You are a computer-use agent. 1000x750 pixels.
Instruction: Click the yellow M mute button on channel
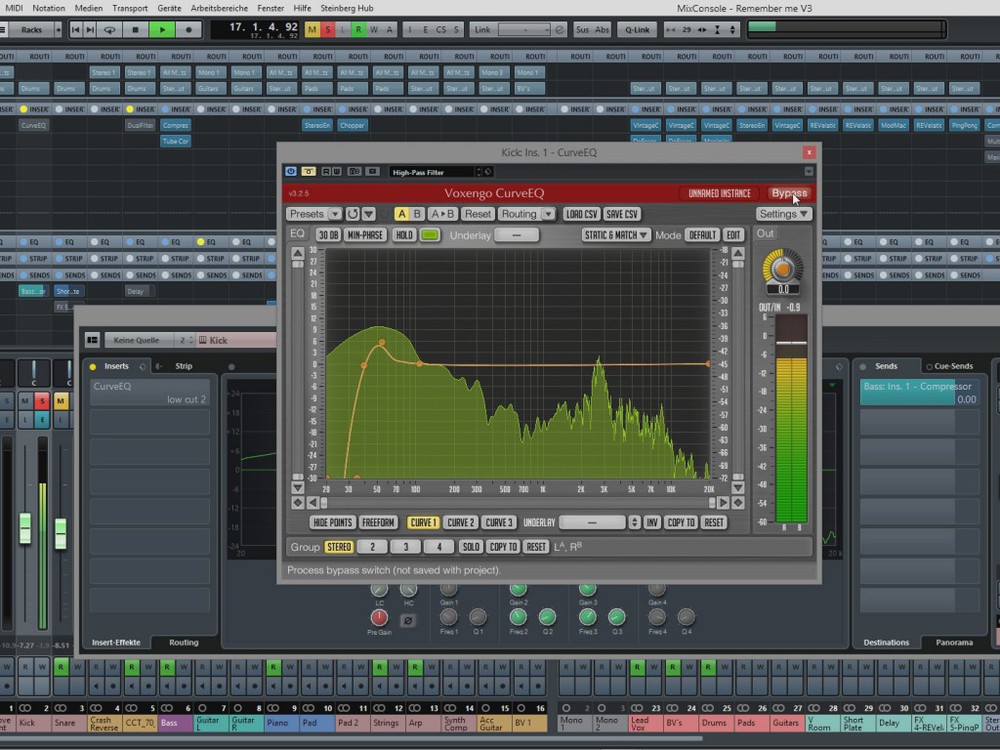tap(61, 401)
